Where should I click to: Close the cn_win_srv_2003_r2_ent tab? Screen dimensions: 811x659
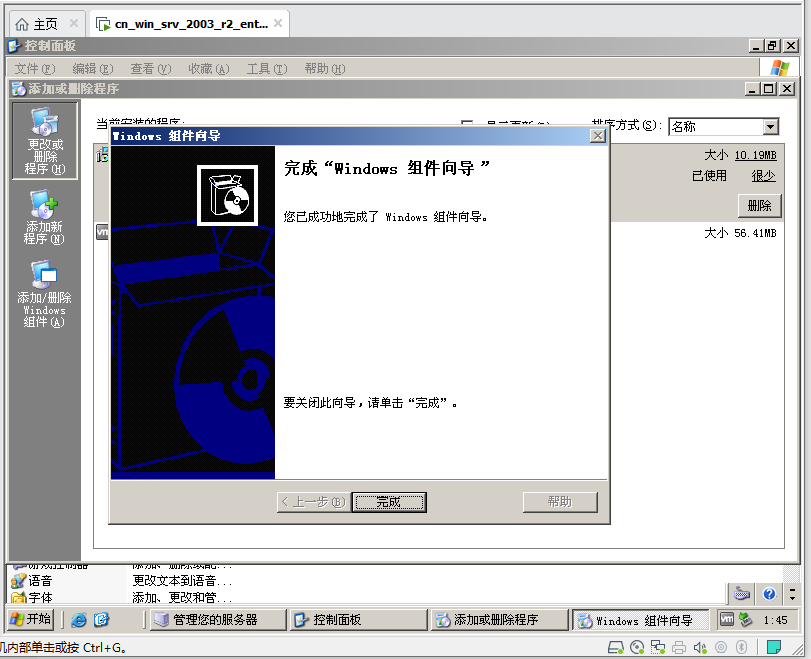tap(278, 23)
